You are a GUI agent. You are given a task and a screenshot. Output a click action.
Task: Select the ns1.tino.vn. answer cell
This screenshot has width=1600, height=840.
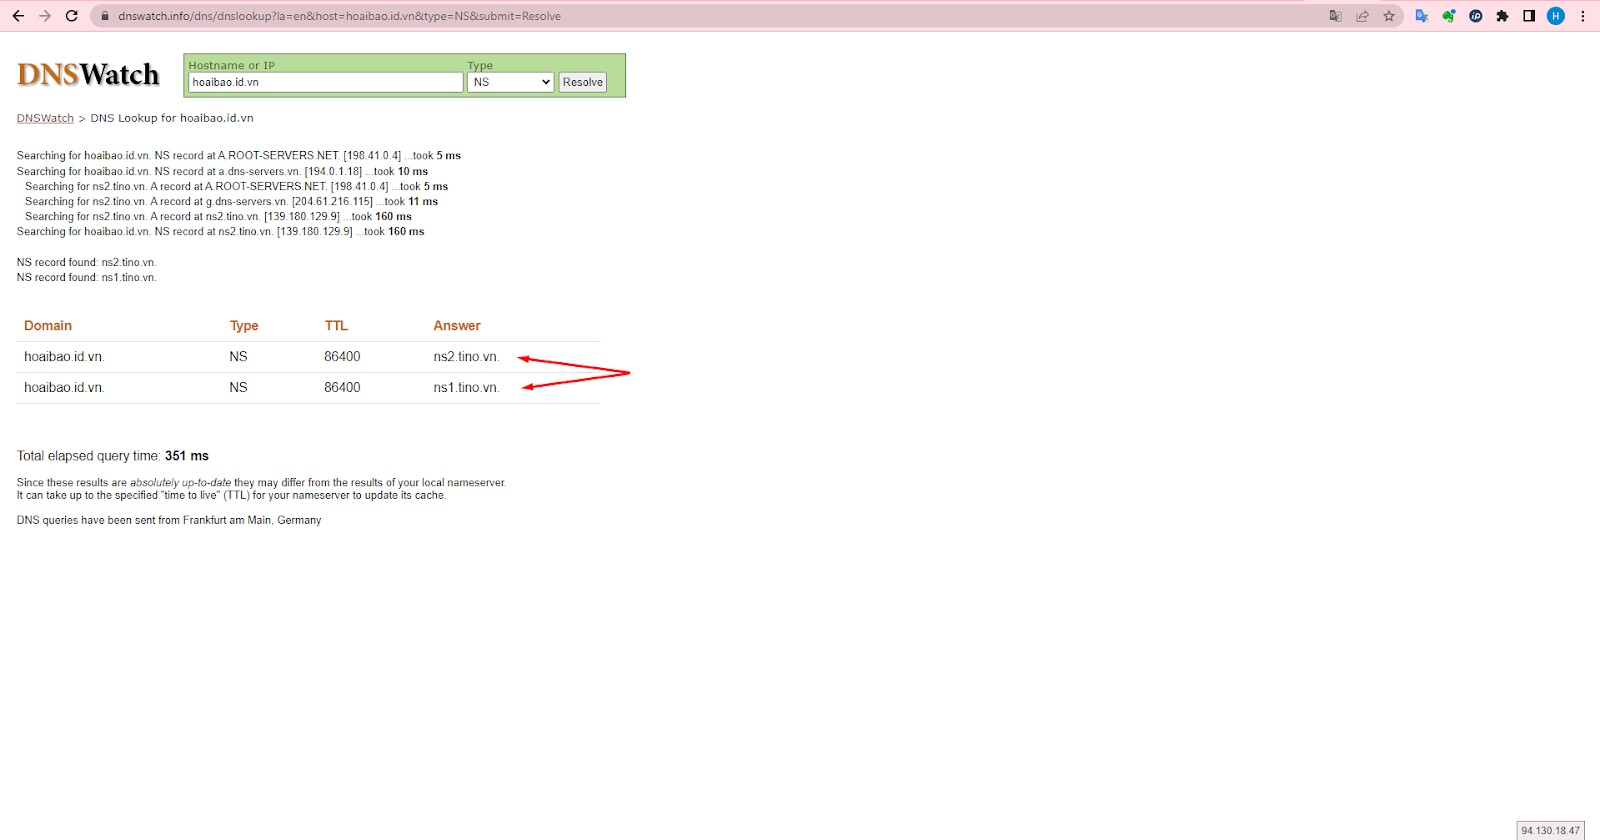466,388
